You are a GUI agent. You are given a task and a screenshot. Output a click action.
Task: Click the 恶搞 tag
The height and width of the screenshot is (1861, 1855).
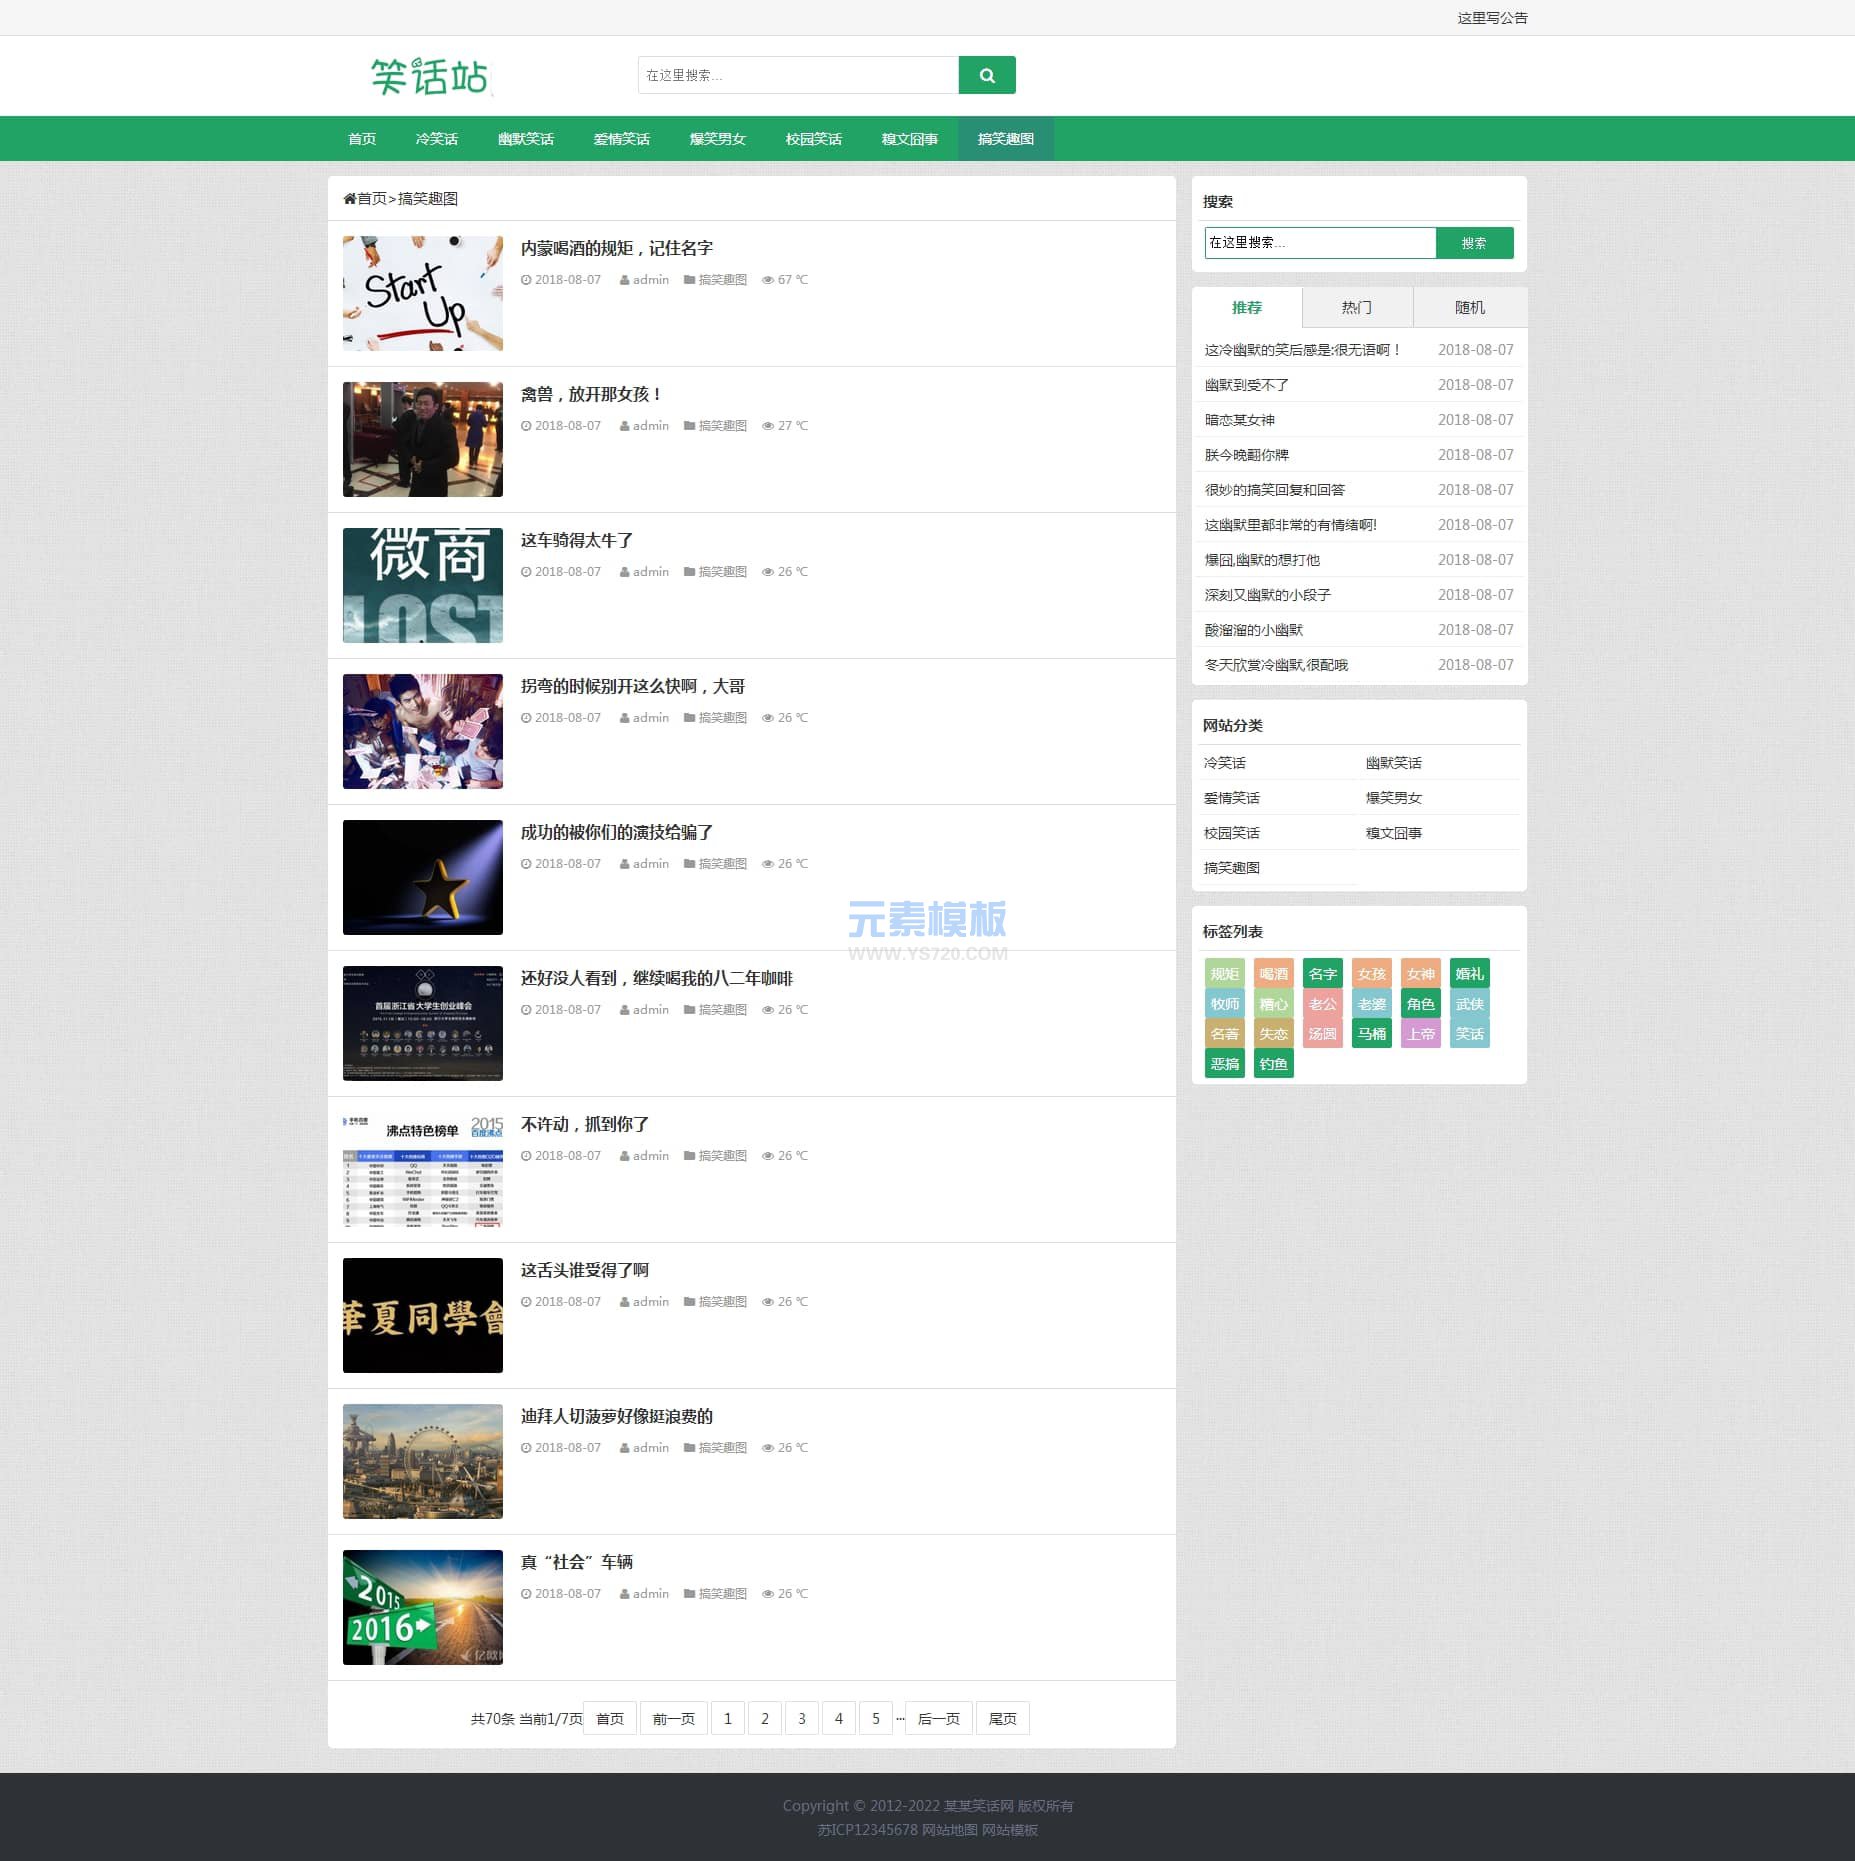[x=1225, y=1064]
